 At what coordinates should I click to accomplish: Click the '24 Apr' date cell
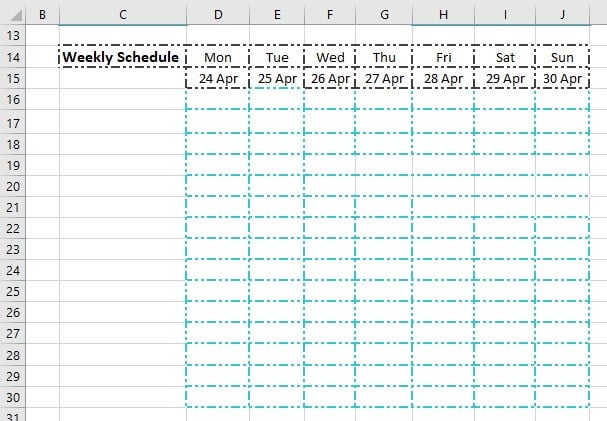[x=218, y=78]
